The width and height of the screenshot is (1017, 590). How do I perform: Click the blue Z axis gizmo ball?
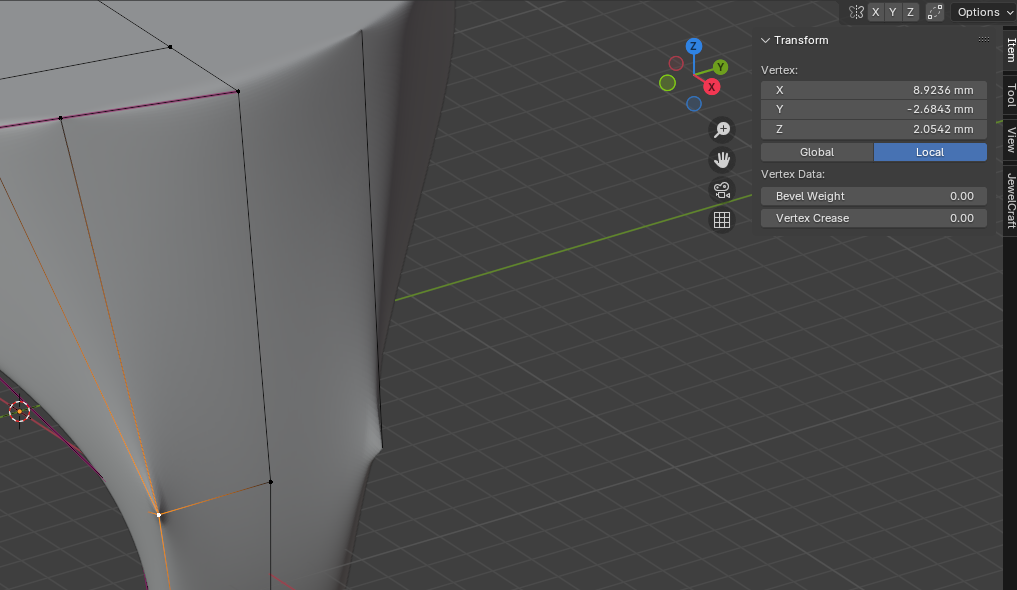[693, 46]
